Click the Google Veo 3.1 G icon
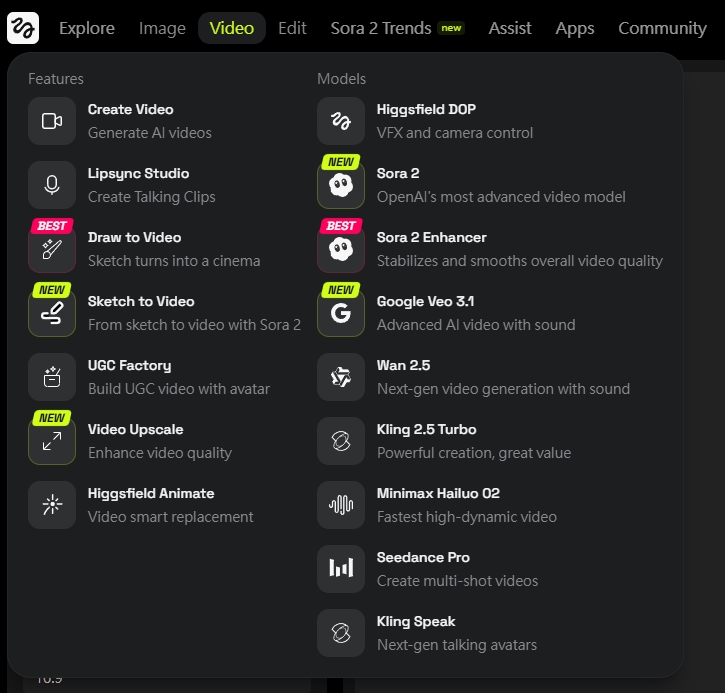Screen dimensions: 725x693 [341, 313]
